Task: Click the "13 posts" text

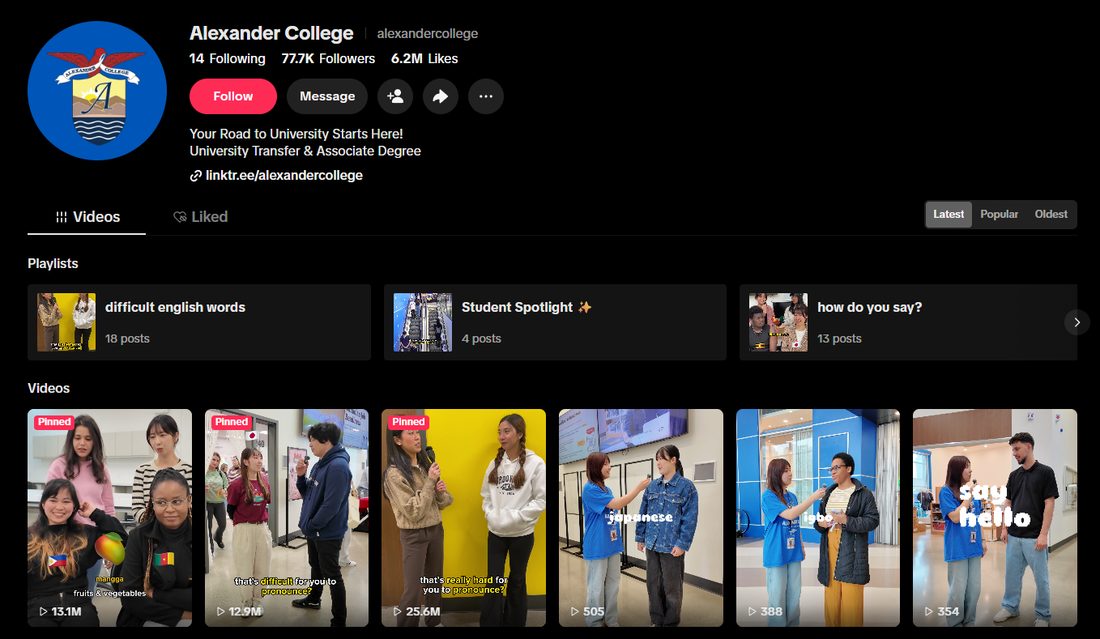Action: [839, 339]
